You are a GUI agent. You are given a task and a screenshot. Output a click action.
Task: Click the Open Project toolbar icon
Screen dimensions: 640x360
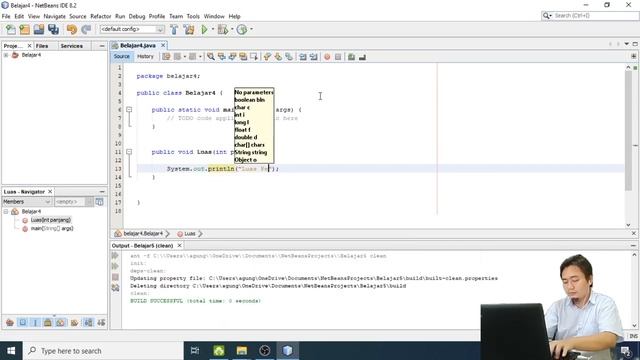click(x=39, y=29)
